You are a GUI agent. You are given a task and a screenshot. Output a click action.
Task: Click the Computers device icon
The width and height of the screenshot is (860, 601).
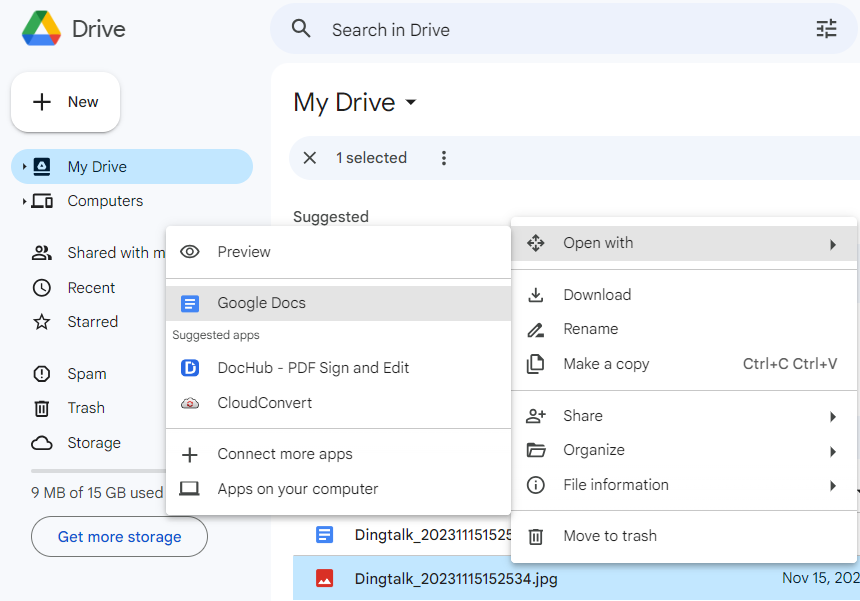(x=42, y=201)
